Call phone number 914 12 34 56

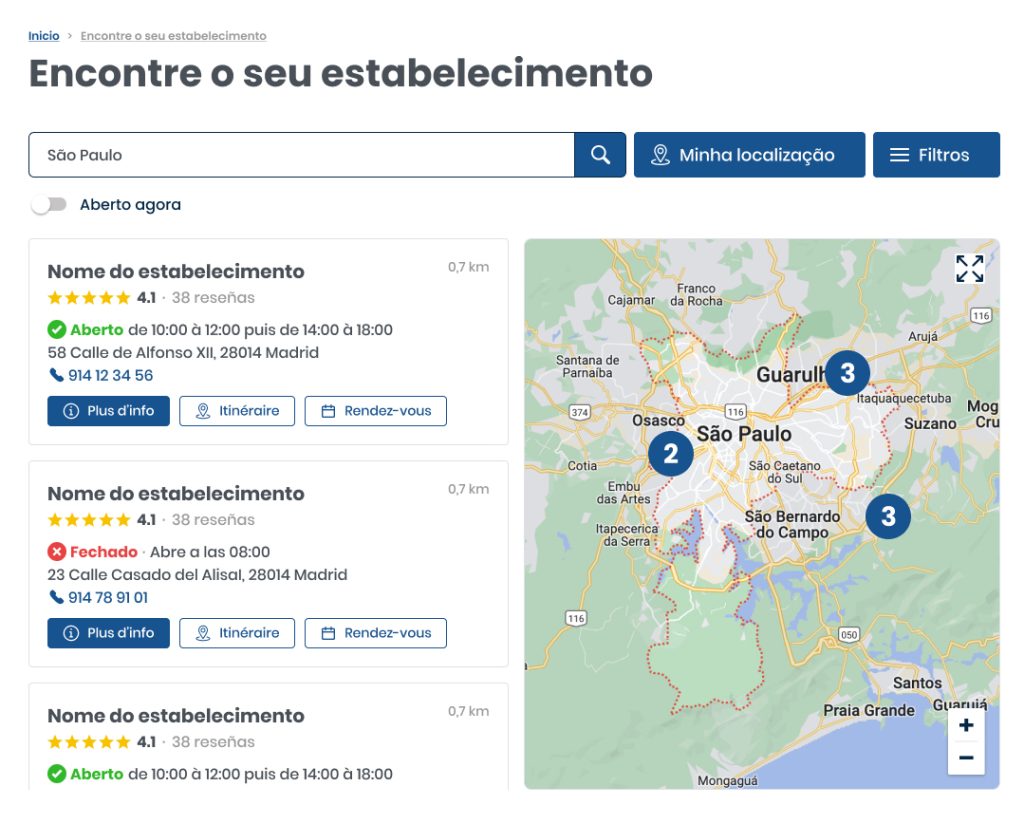pos(101,375)
